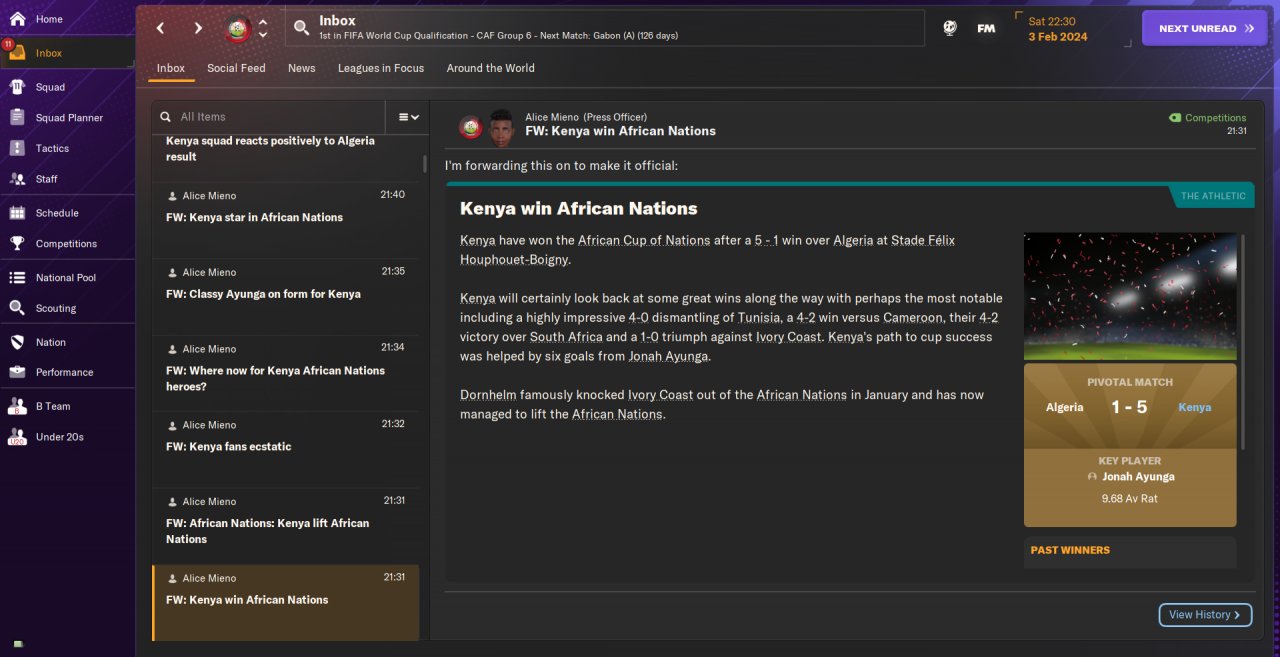The height and width of the screenshot is (657, 1280).
Task: Click the View History button
Action: (x=1205, y=615)
